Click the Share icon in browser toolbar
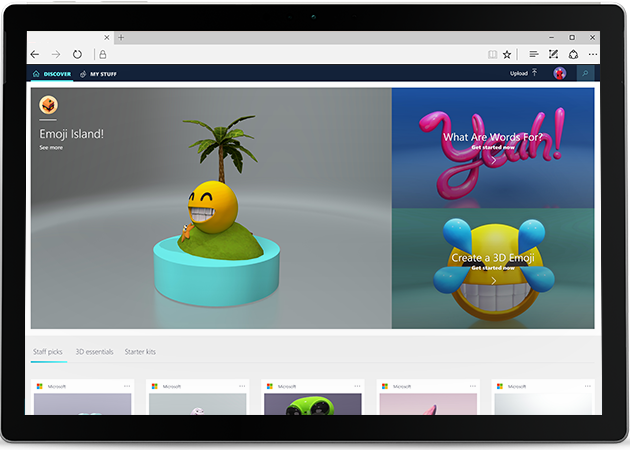This screenshot has width=630, height=450. coord(573,54)
